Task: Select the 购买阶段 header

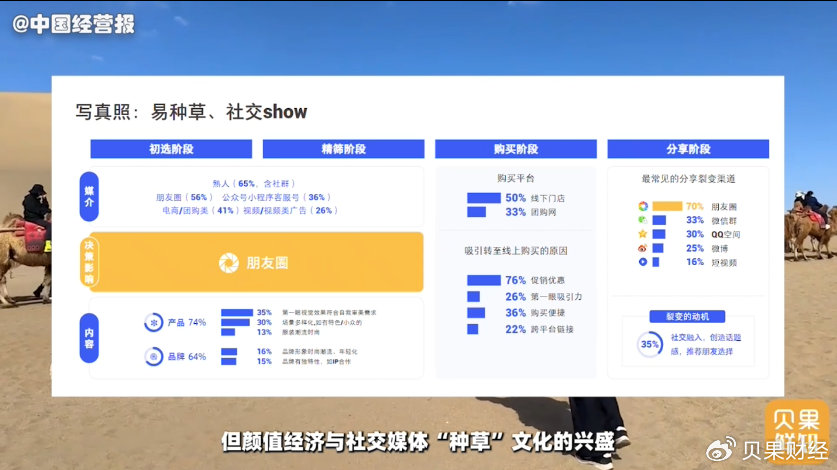Action: 516,149
